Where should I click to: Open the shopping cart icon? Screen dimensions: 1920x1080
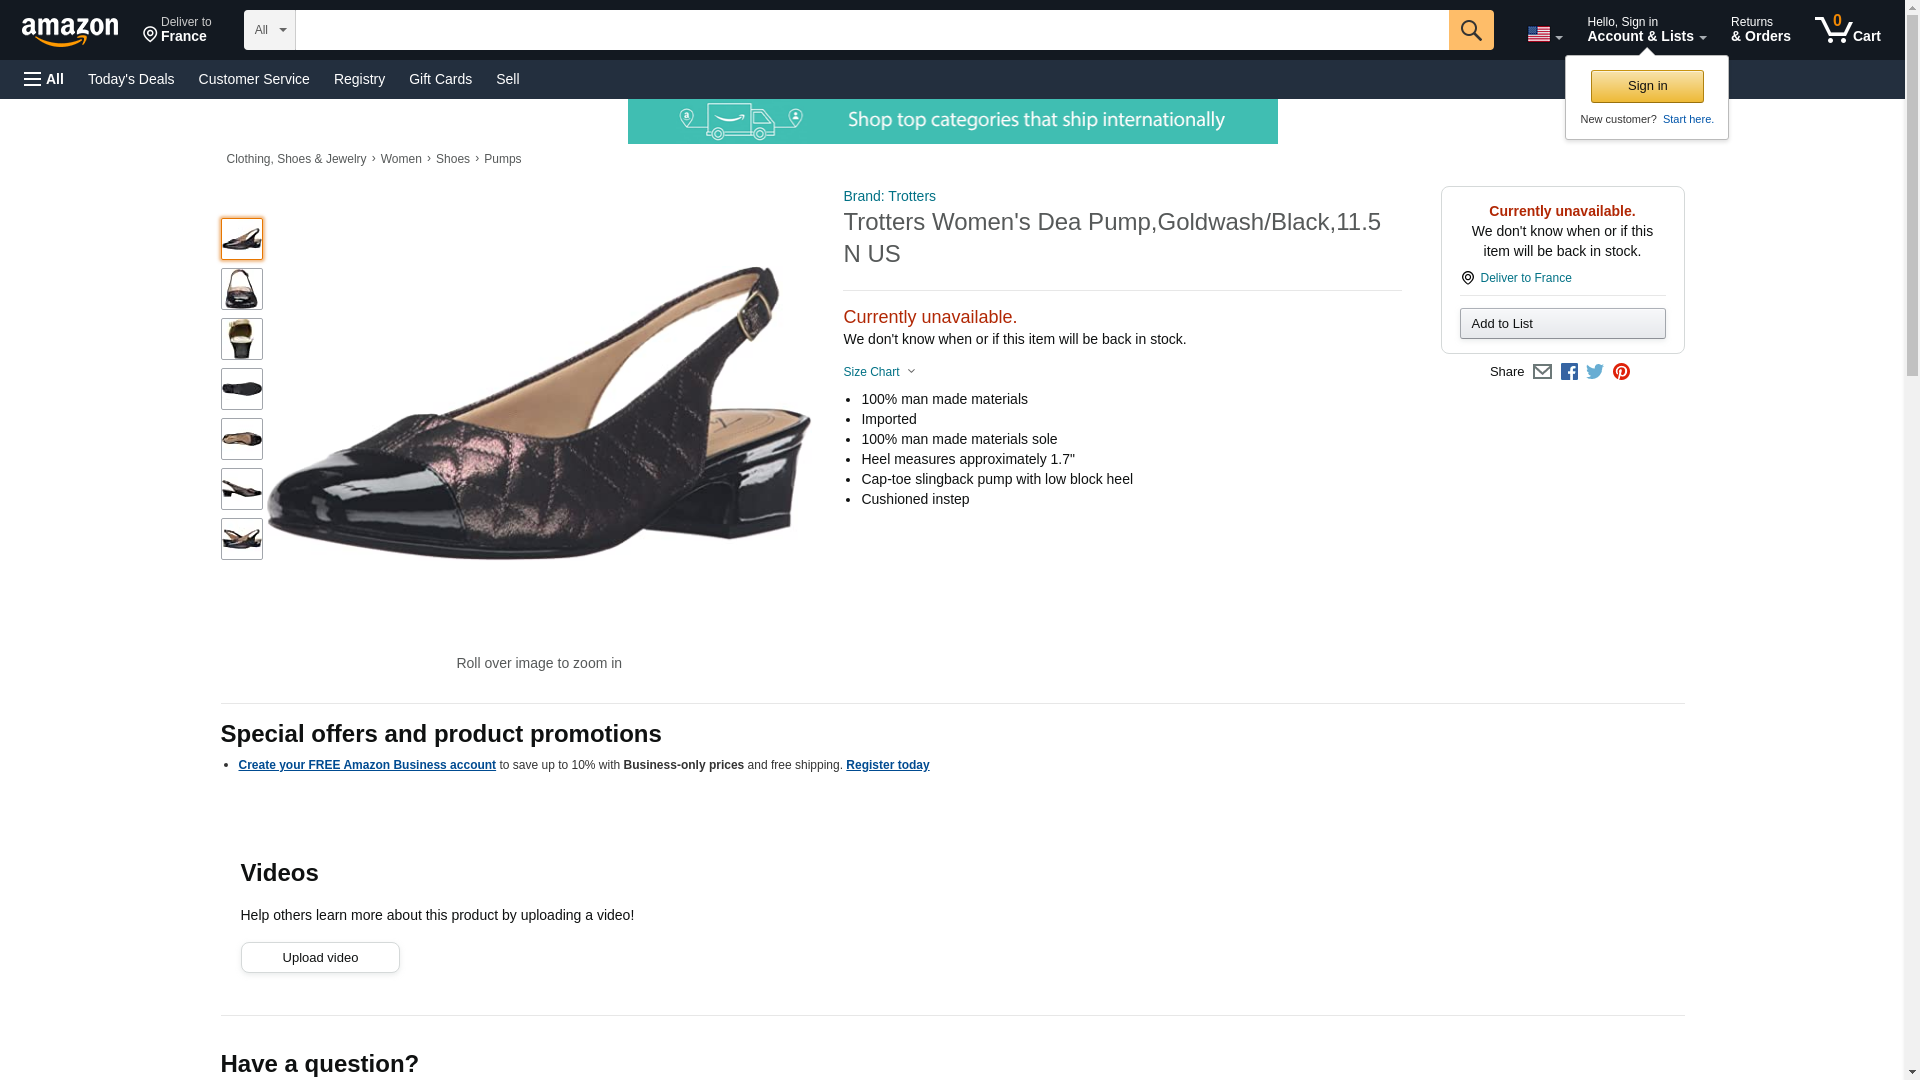1848,29
